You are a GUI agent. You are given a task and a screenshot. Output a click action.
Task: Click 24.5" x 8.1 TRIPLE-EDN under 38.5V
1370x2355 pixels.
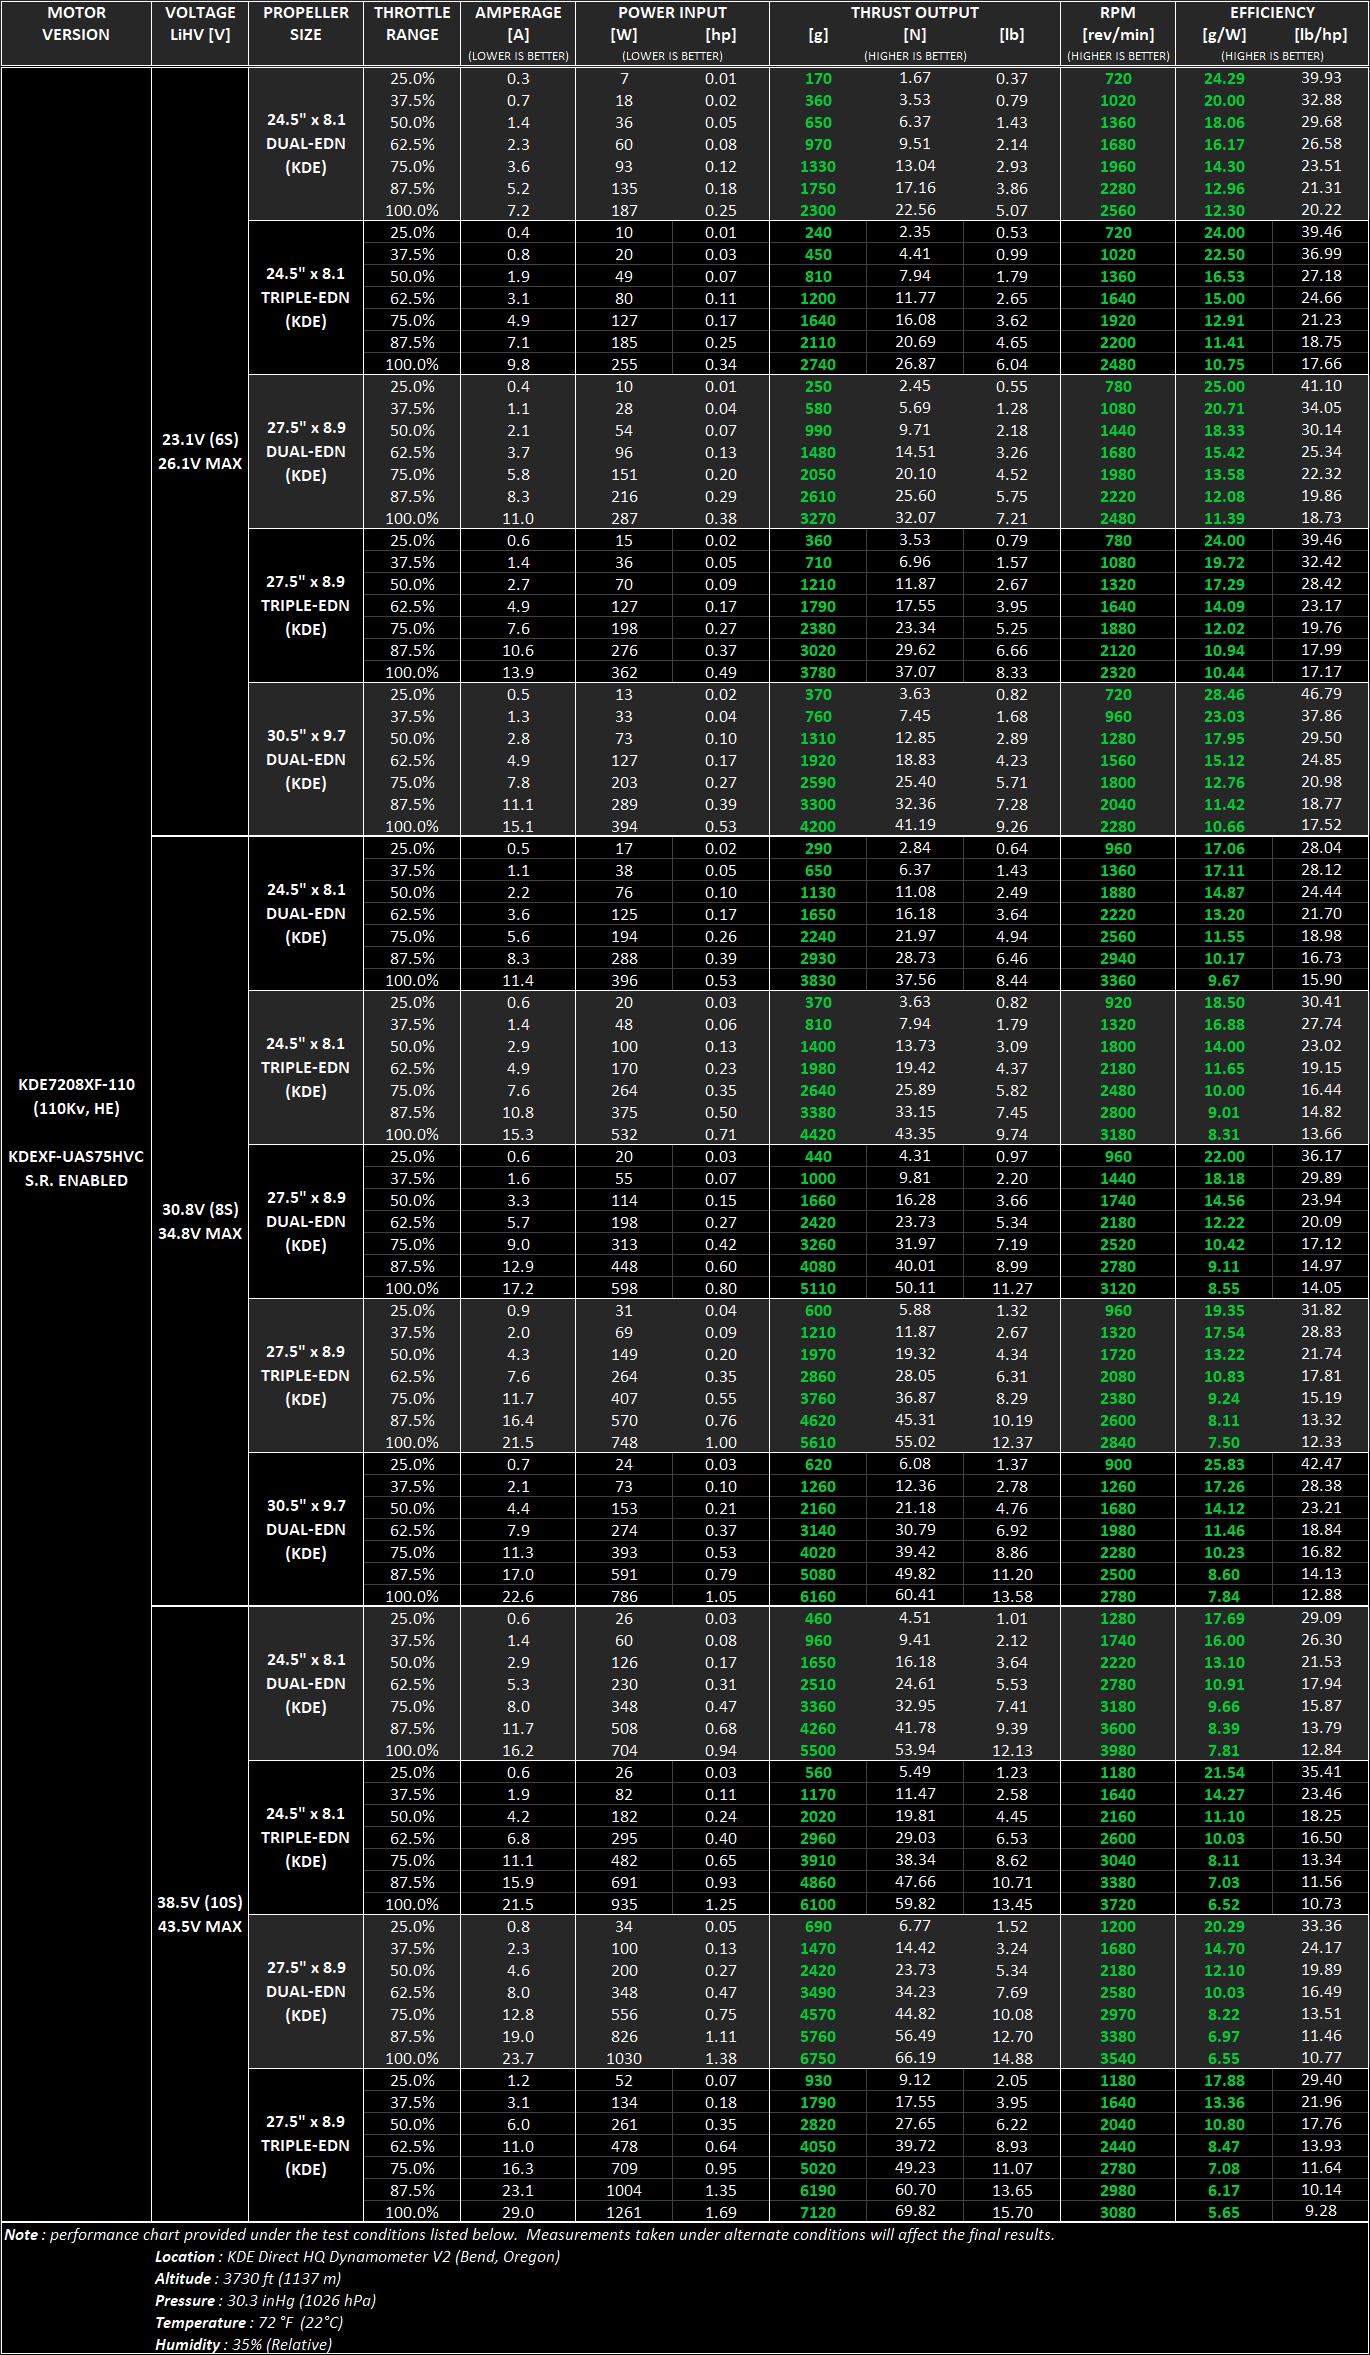coord(306,1837)
